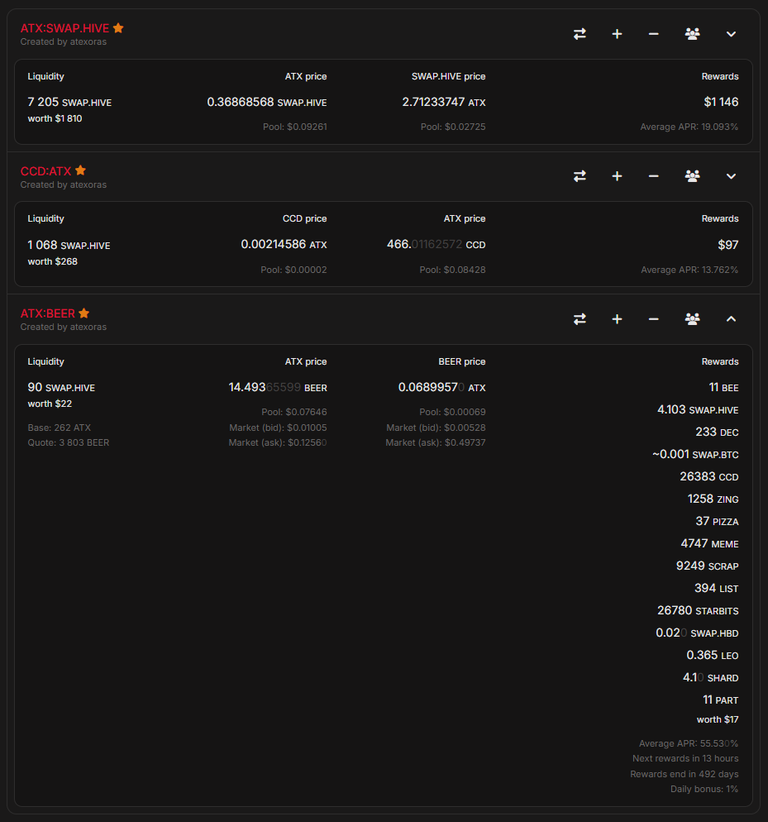The image size is (768, 822).
Task: Click 'Market (ask): $0.49737' under BEER price
Action: pyautogui.click(x=436, y=443)
